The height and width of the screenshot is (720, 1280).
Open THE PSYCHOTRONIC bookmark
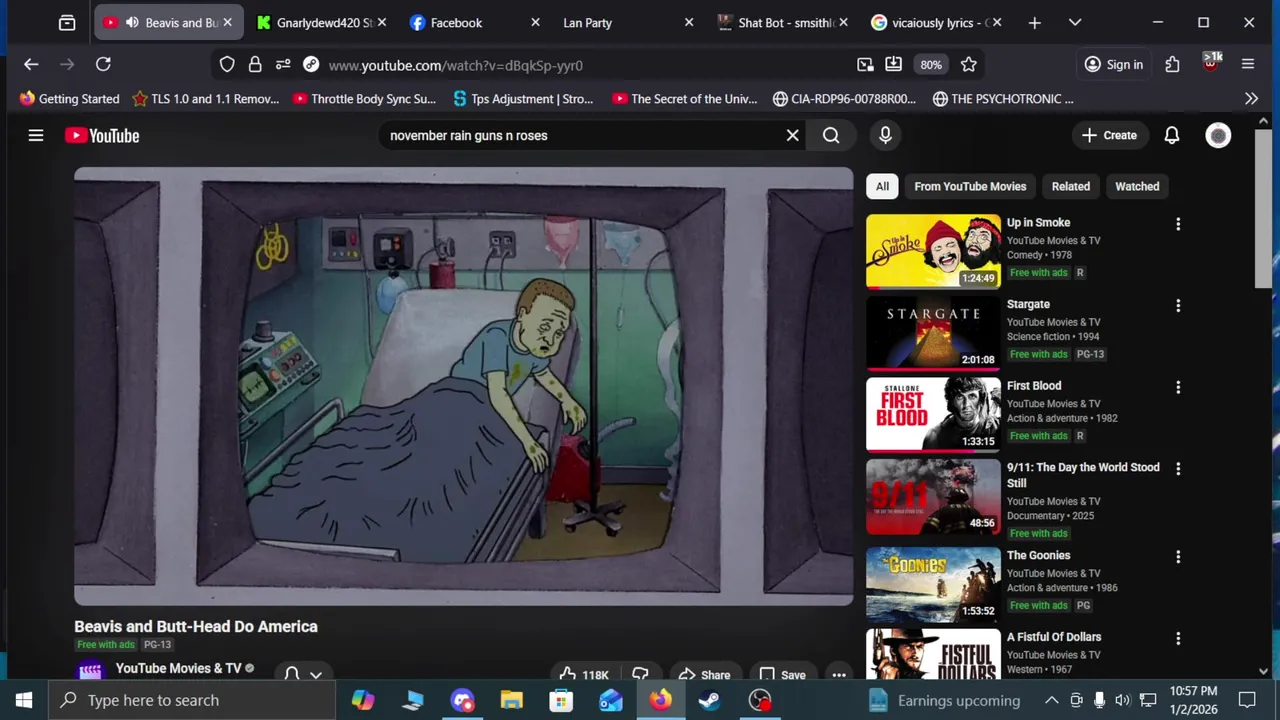(1003, 98)
